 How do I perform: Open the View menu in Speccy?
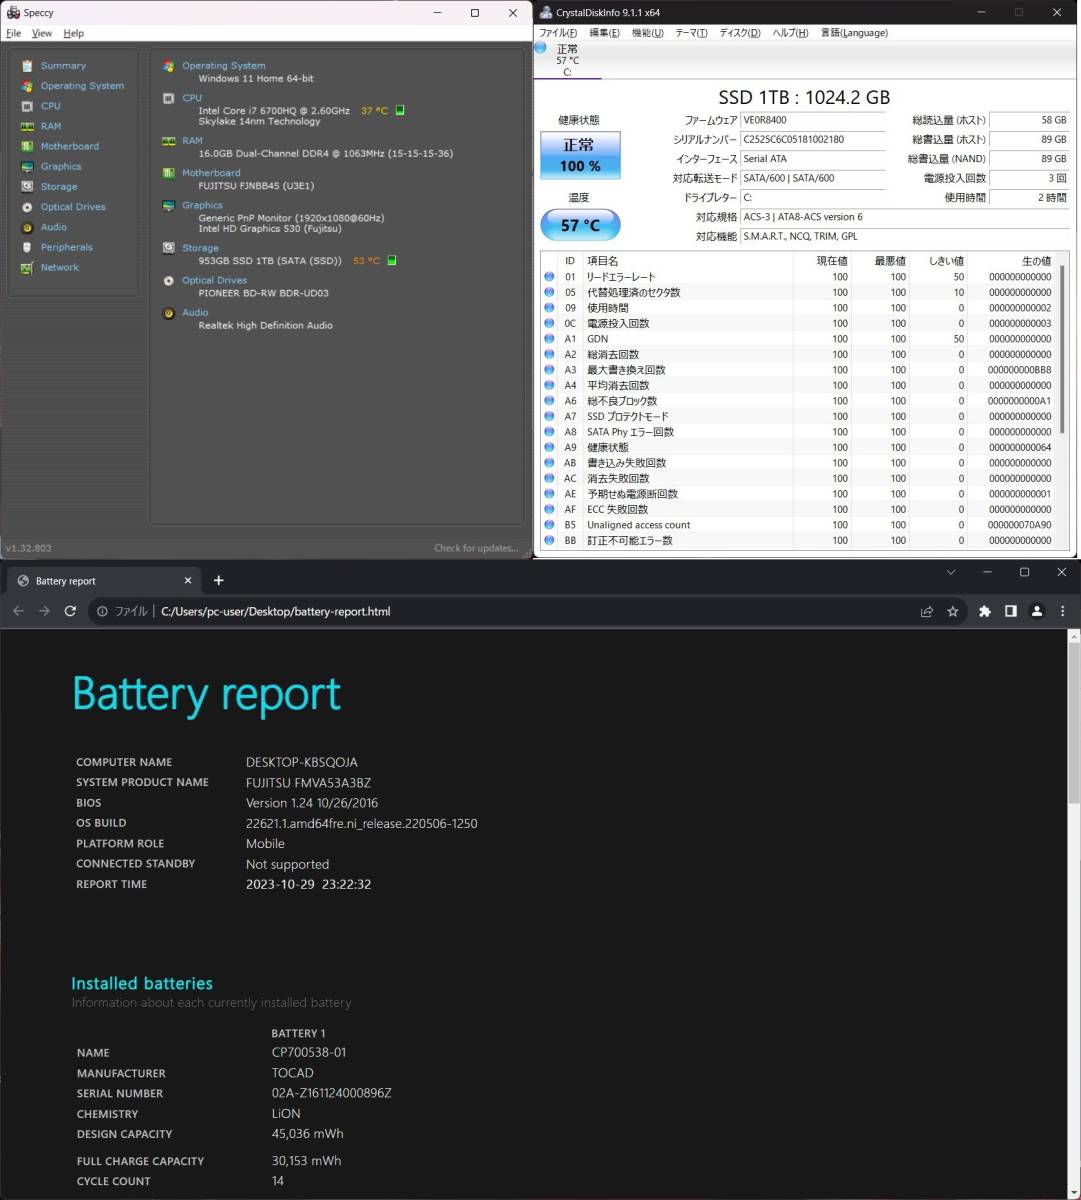click(x=42, y=33)
